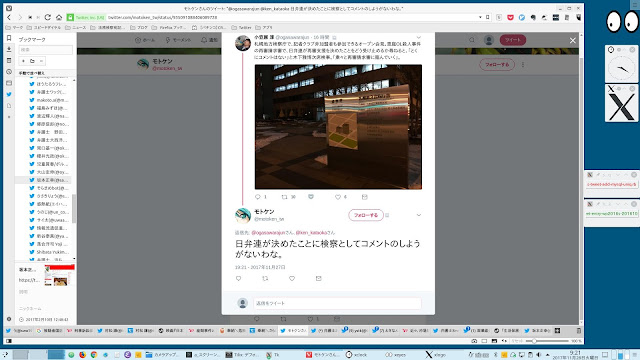Toggle bookmark star in address bar

click(488, 17)
